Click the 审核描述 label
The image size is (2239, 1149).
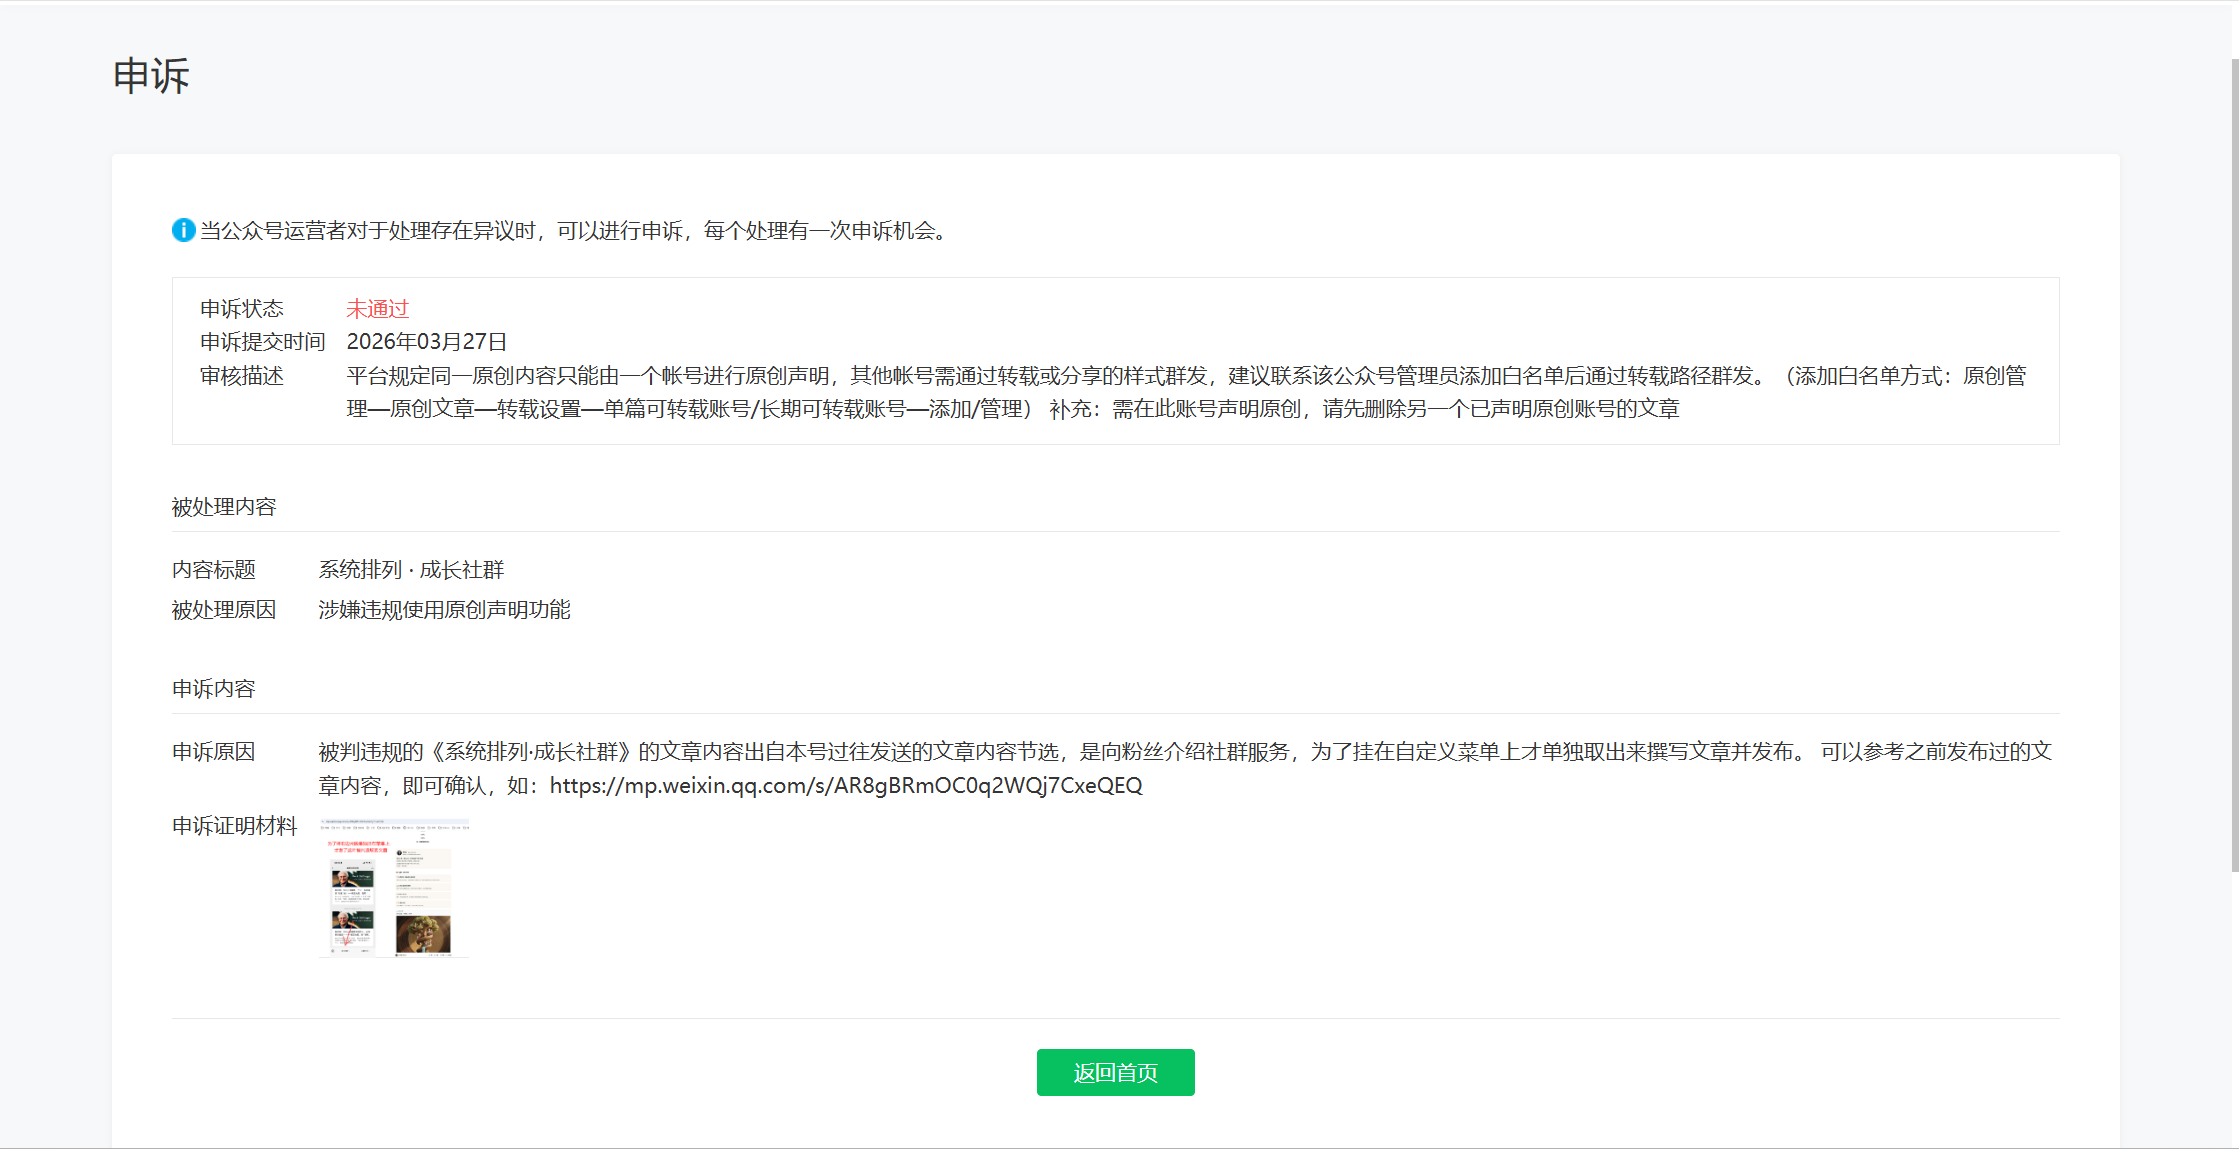[x=241, y=376]
